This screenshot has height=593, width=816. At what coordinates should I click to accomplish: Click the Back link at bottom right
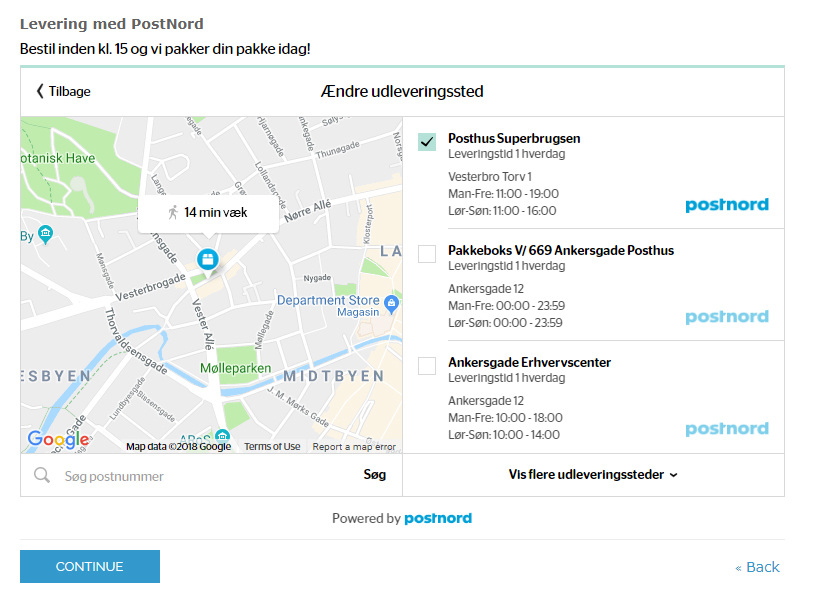[757, 567]
